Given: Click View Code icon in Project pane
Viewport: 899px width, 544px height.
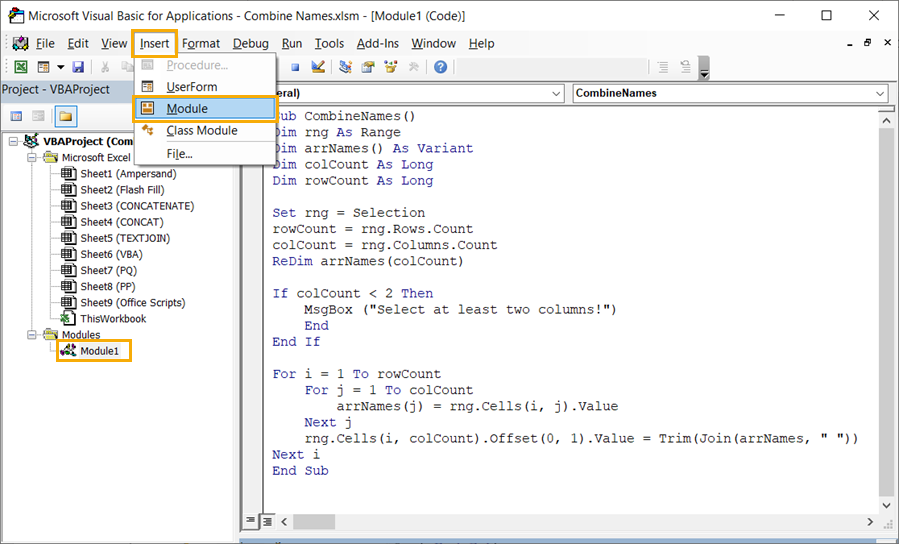Looking at the screenshot, I should [17, 116].
